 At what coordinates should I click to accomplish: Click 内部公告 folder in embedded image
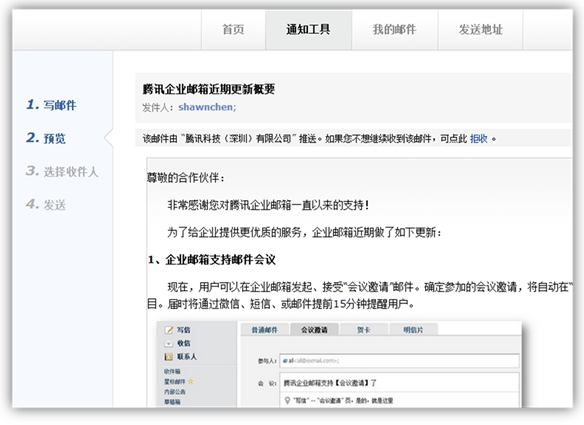coord(175,392)
